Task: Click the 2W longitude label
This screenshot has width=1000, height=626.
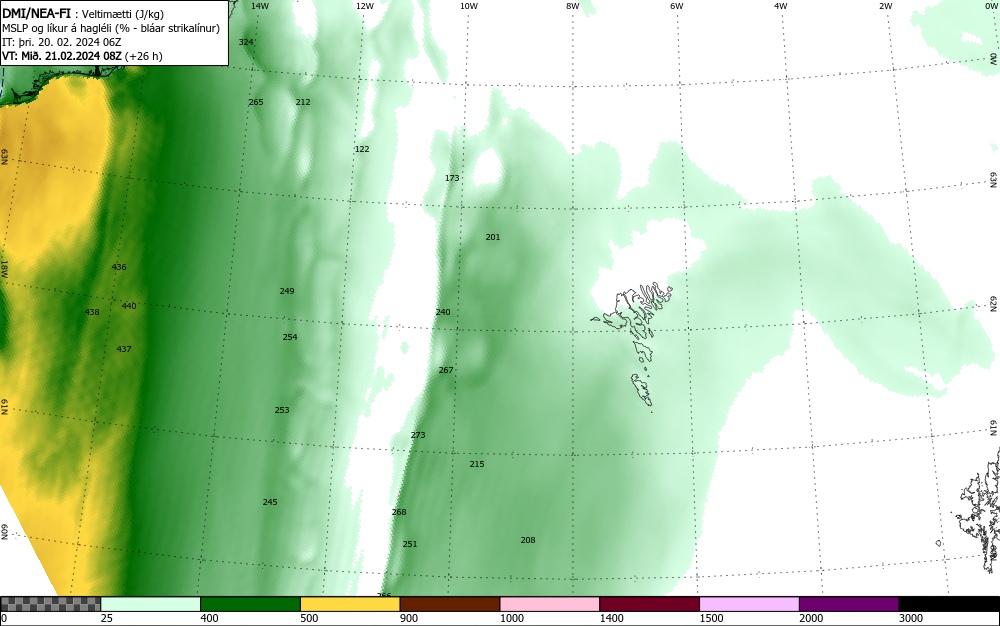Action: 886,6
